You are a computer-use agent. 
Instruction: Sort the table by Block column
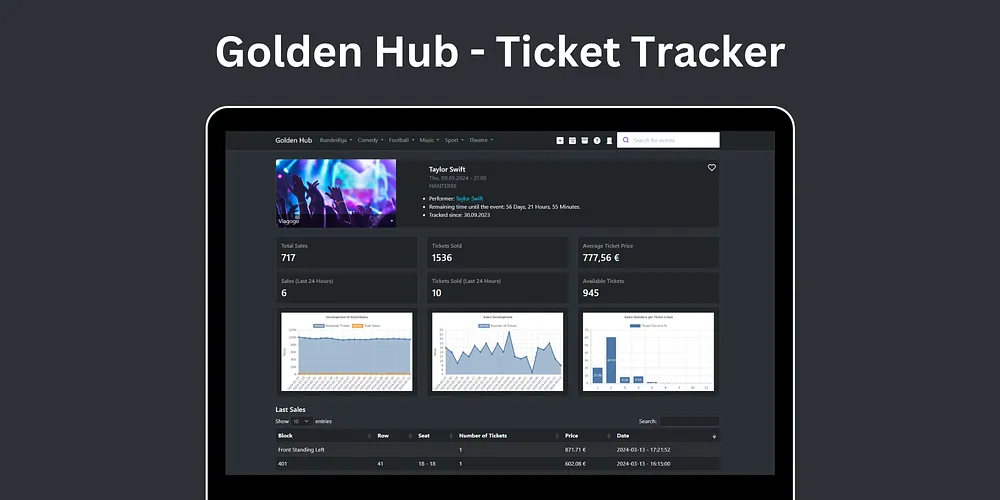[324, 436]
